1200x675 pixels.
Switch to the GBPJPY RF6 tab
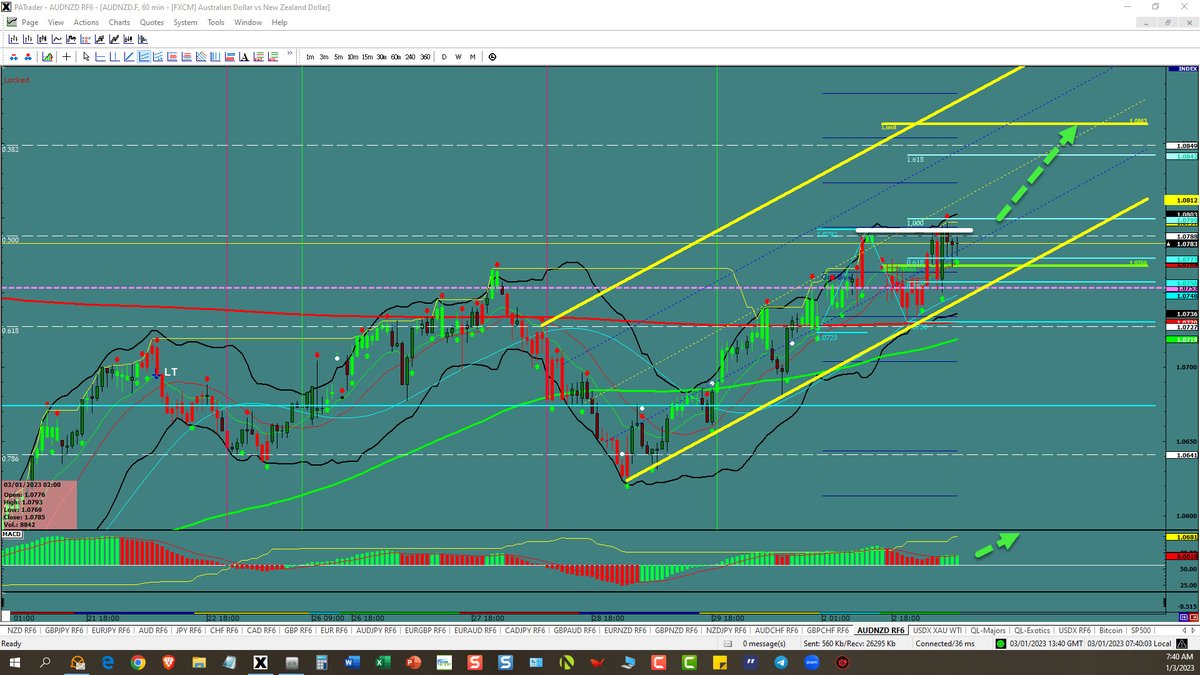coord(63,631)
